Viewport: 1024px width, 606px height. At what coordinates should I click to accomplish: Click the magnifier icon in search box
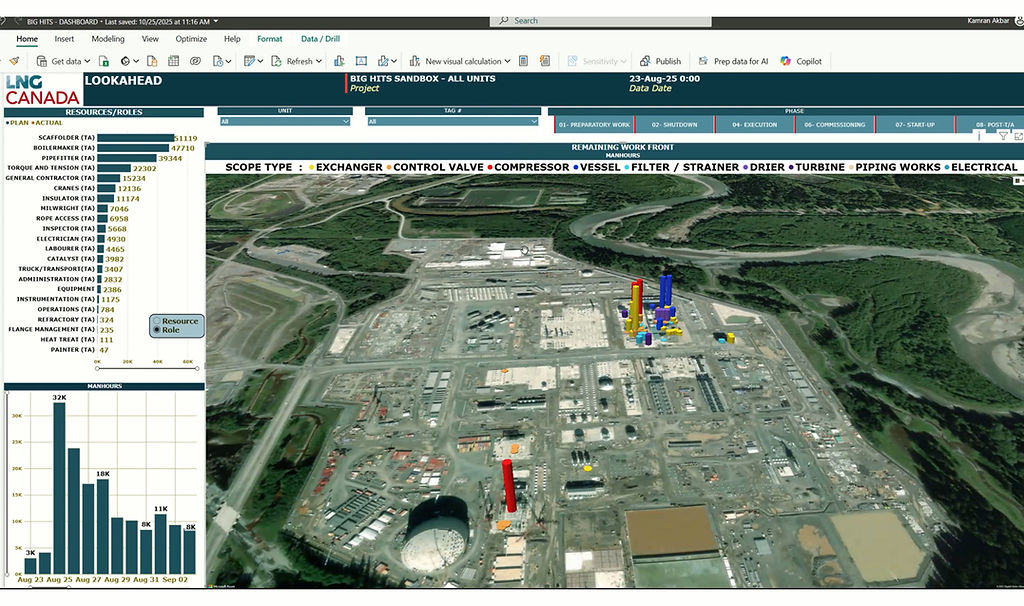pos(504,21)
